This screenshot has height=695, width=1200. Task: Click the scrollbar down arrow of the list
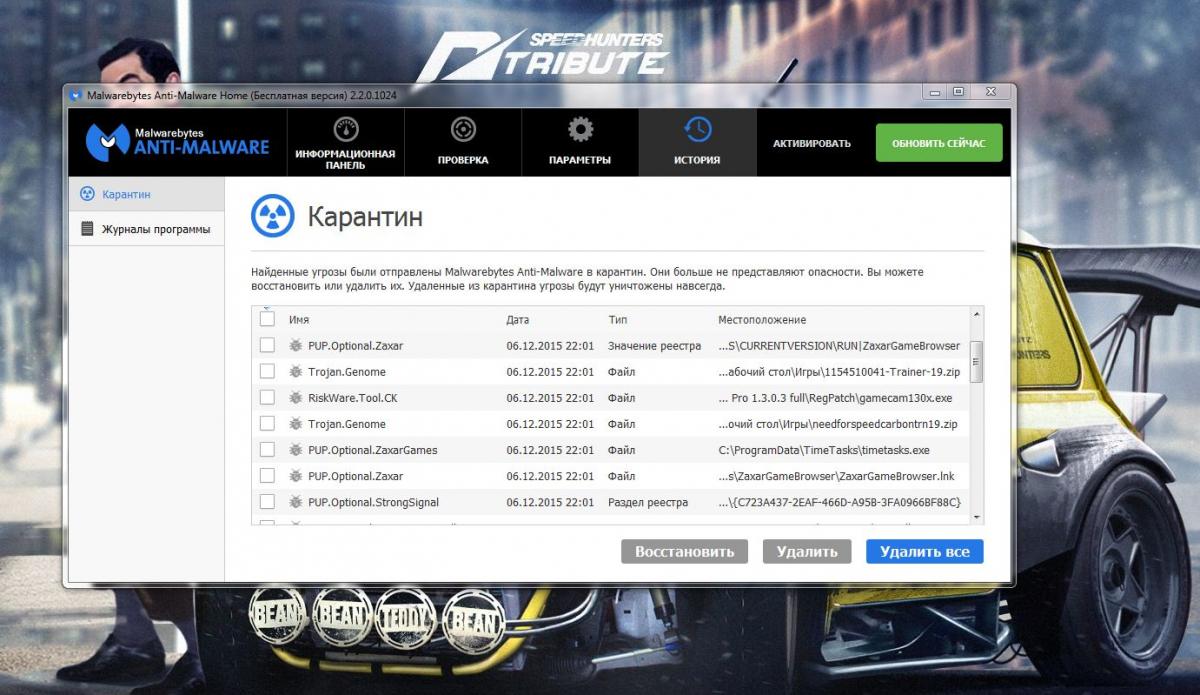click(976, 516)
